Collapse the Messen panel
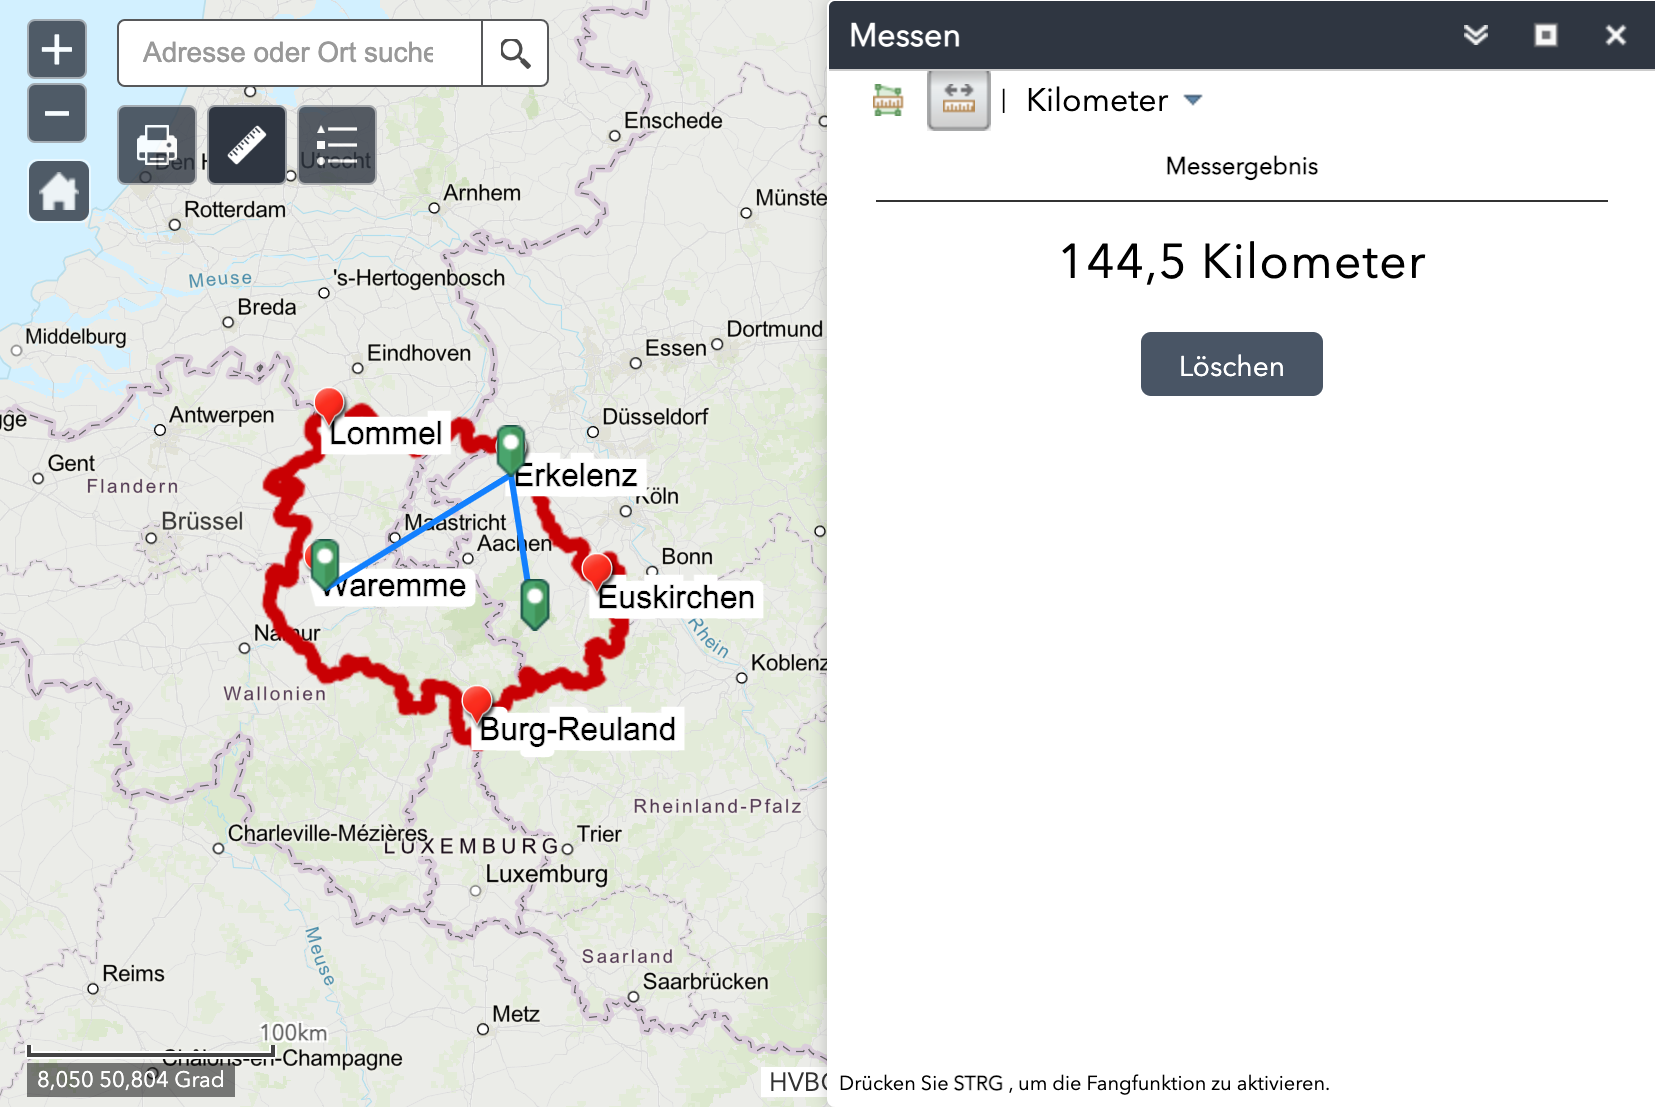This screenshot has width=1656, height=1107. pos(1475,35)
